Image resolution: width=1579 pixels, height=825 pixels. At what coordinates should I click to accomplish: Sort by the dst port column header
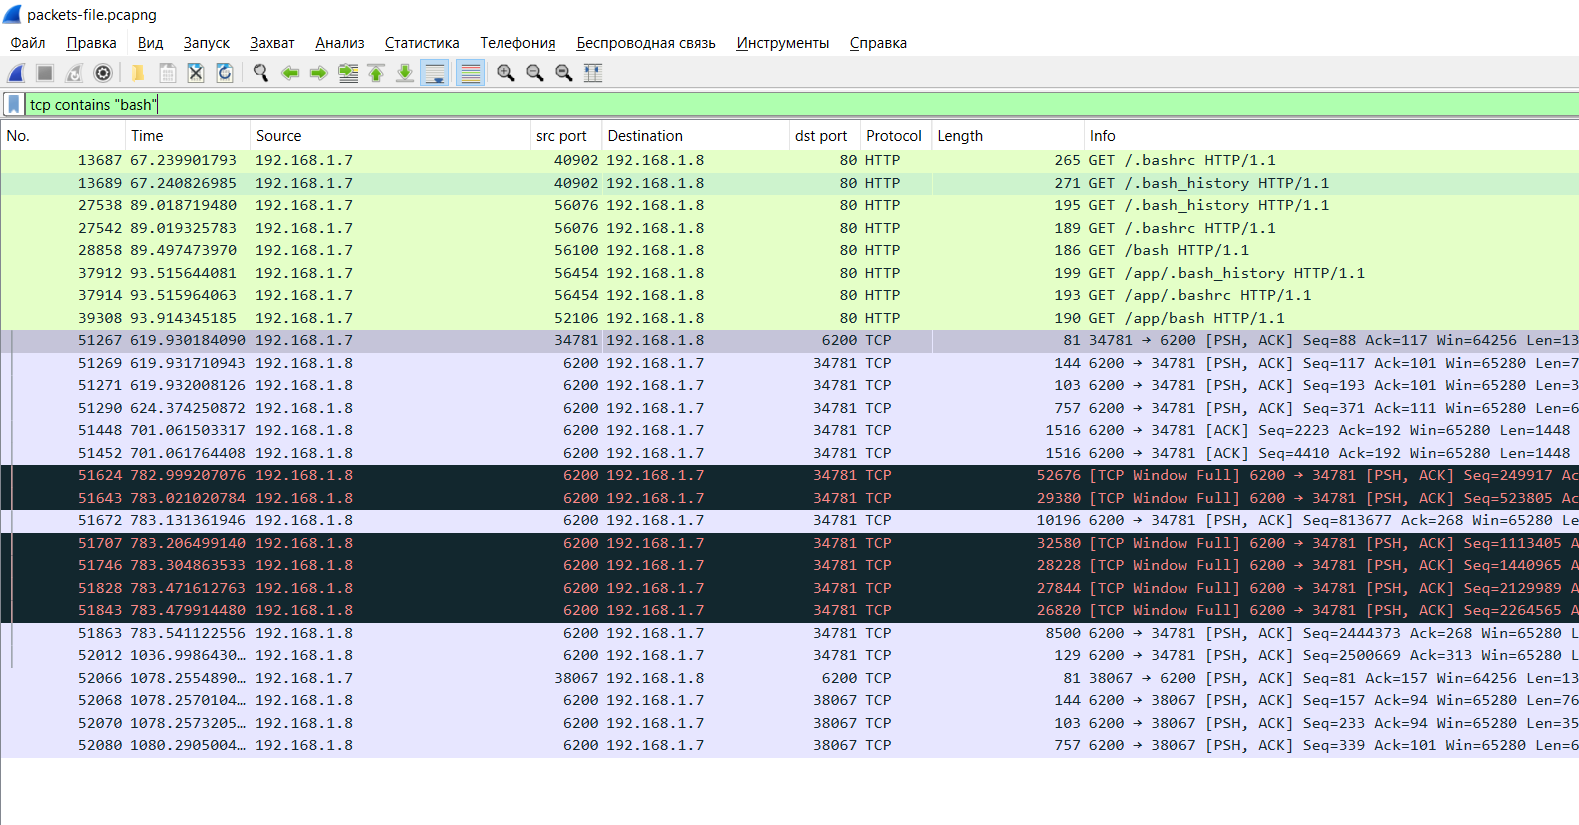click(x=825, y=136)
